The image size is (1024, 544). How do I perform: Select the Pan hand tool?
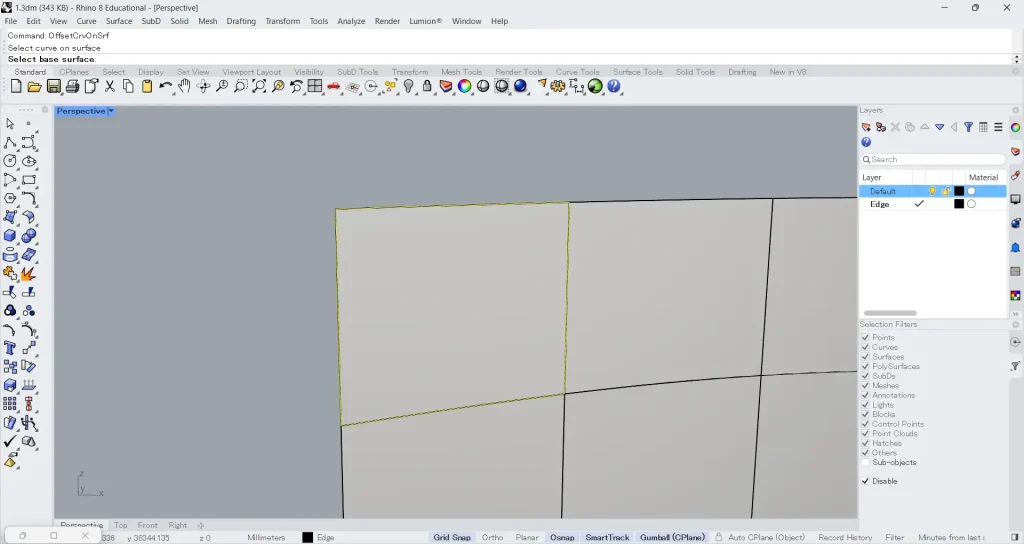[184, 86]
